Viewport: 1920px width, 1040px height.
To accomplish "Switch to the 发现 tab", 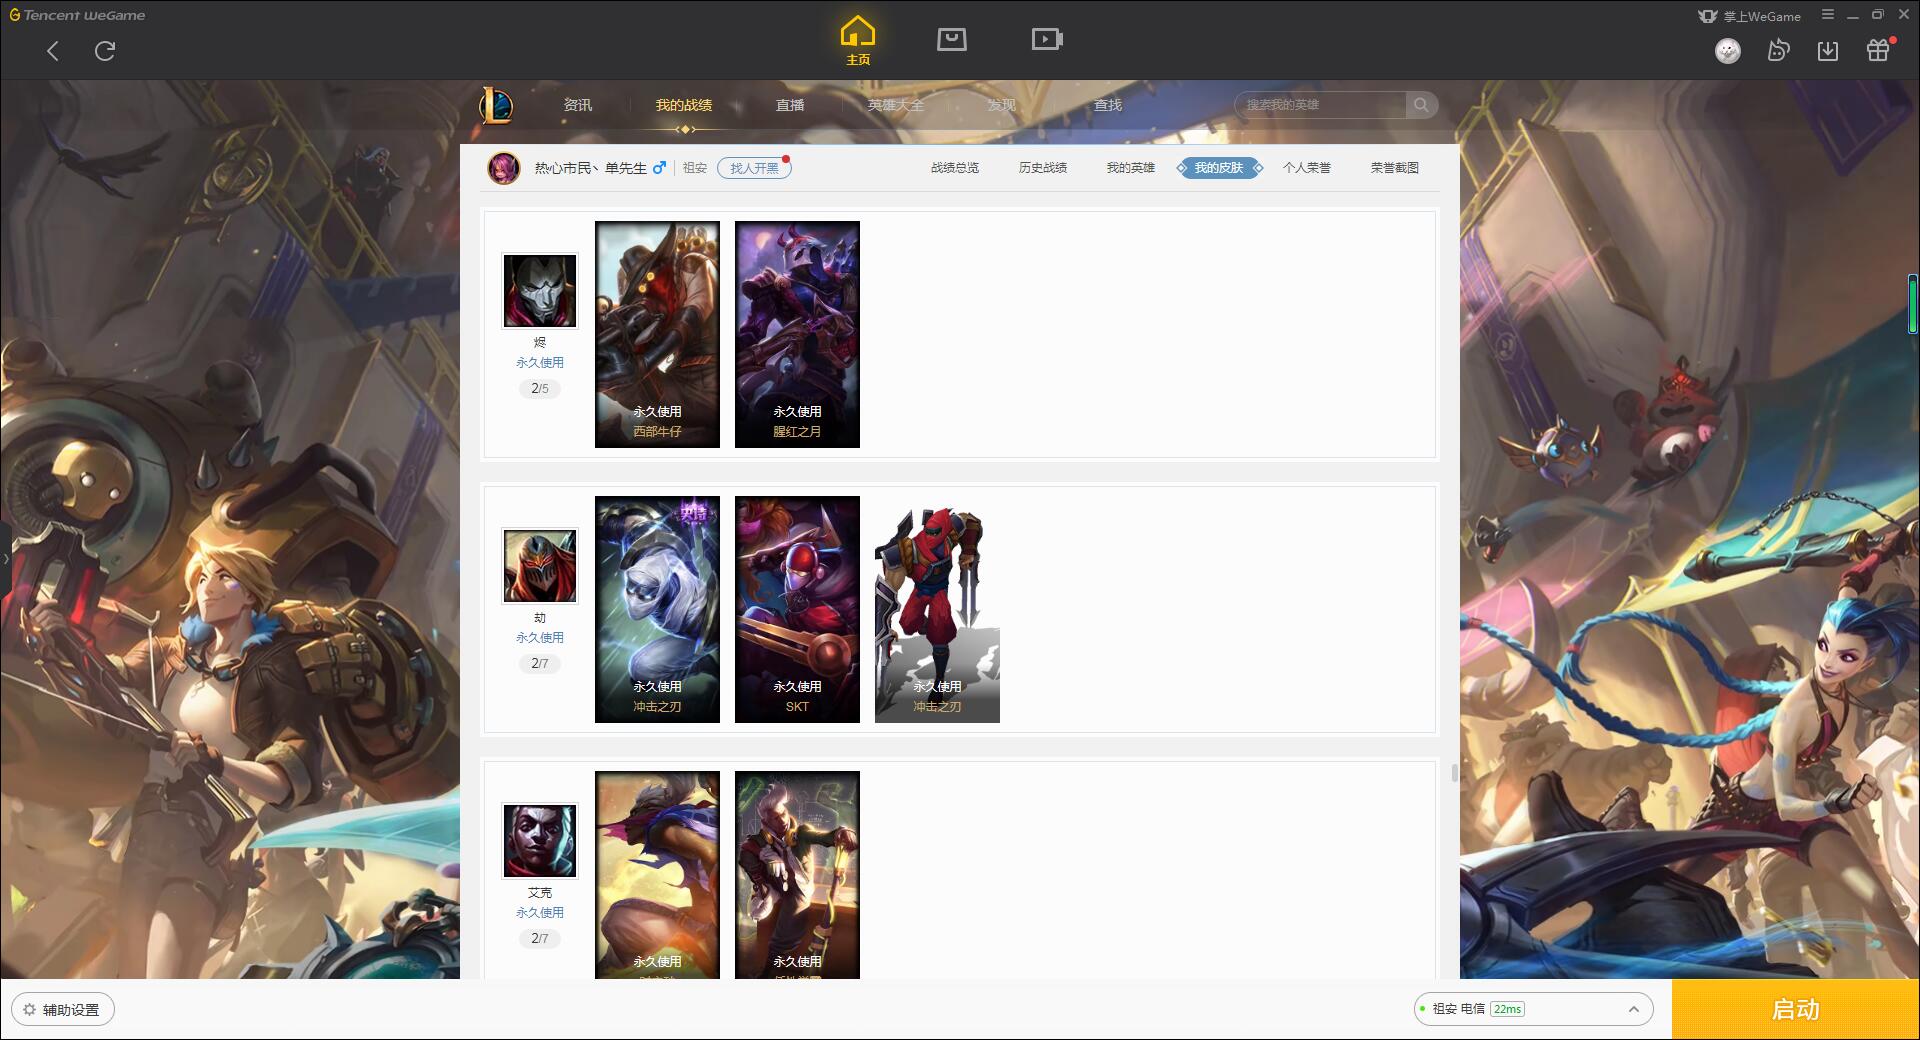I will pyautogui.click(x=1002, y=105).
